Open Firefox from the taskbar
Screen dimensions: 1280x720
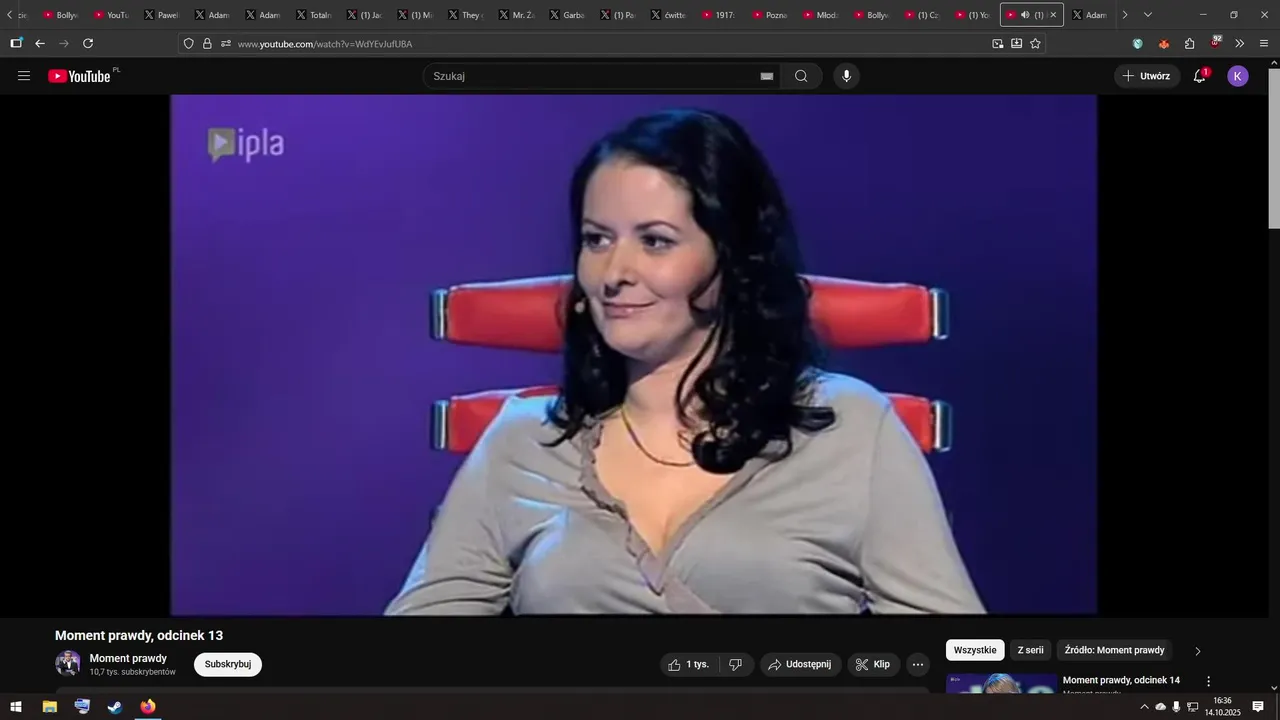point(148,707)
